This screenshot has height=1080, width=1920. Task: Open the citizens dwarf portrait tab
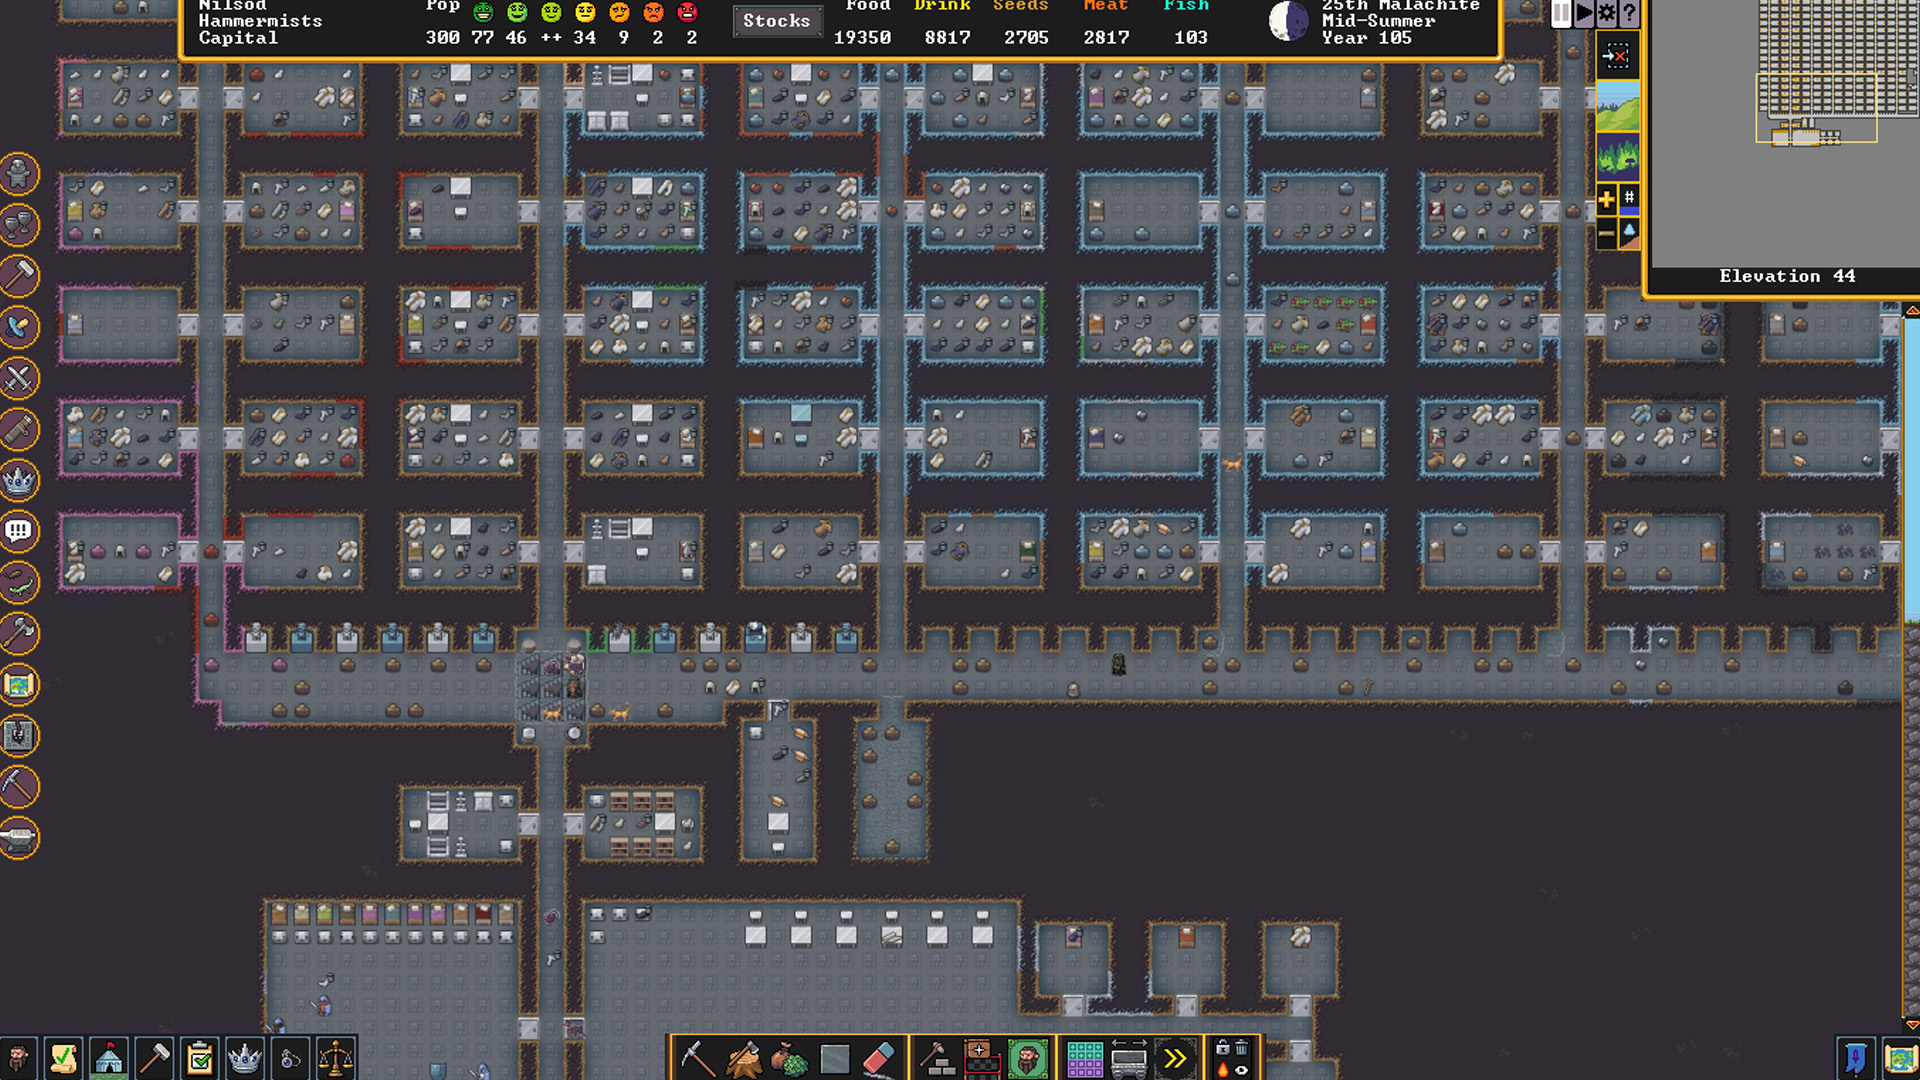pyautogui.click(x=18, y=1058)
